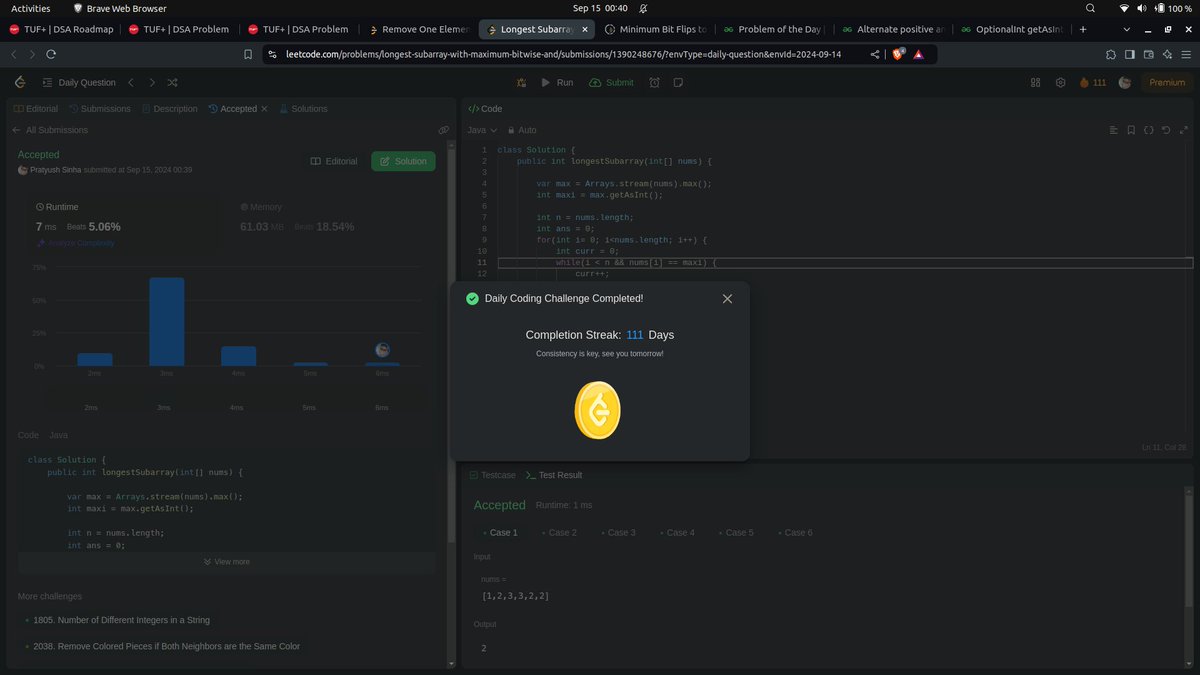Switch to the Testcase tab

pos(492,475)
